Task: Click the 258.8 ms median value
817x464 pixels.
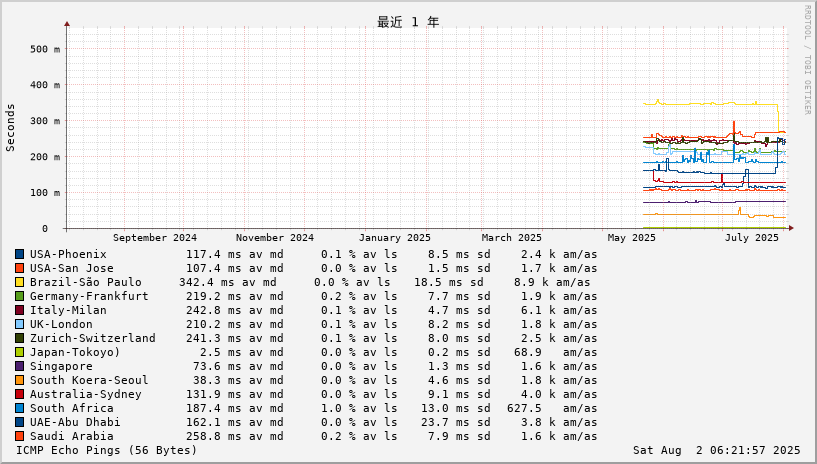Action: tap(213, 436)
